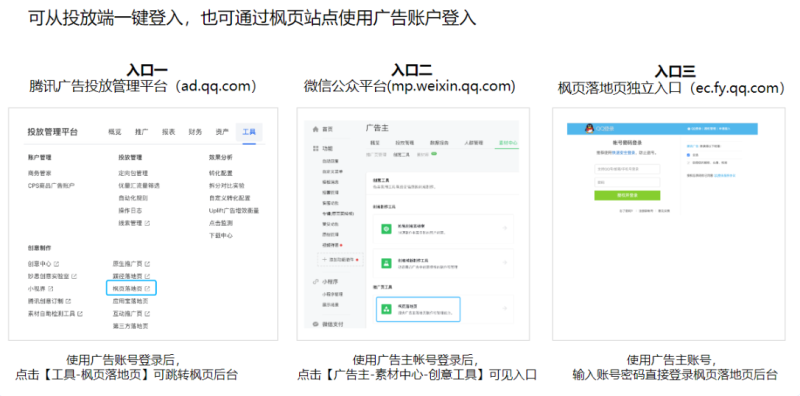The width and height of the screenshot is (800, 396).
Task: Switch to the 概览 tab in 投放管理平台
Action: [115, 132]
